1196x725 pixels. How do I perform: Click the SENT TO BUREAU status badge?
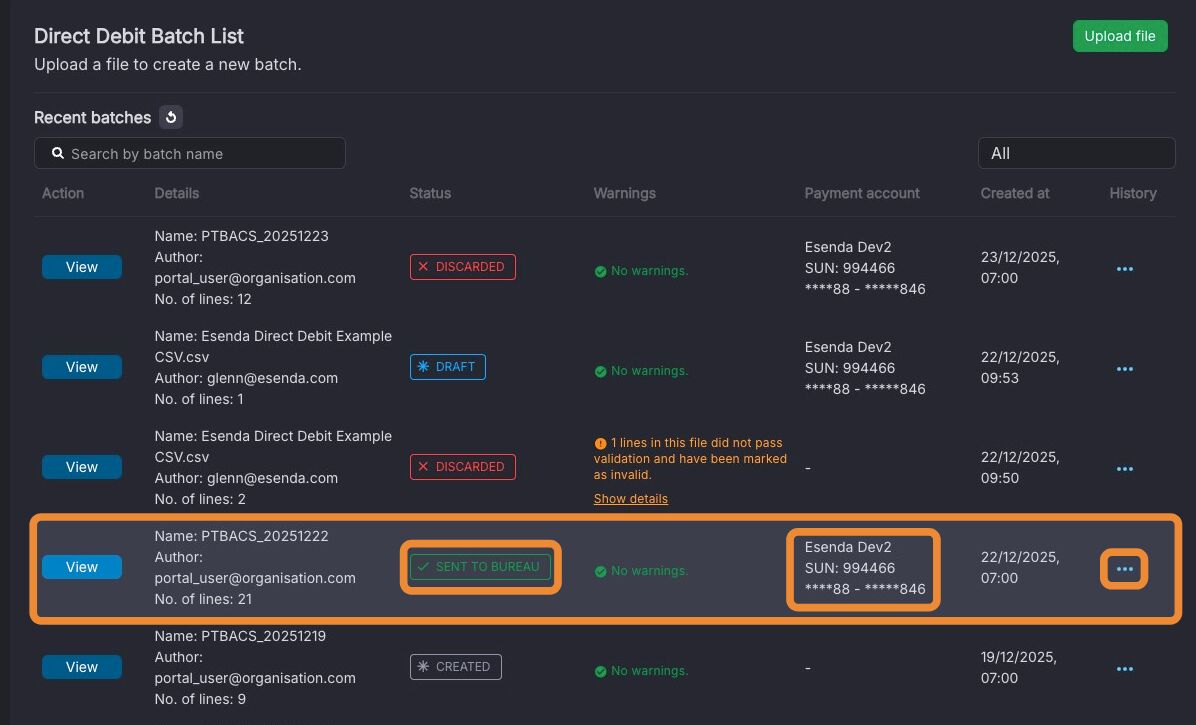[x=481, y=566]
